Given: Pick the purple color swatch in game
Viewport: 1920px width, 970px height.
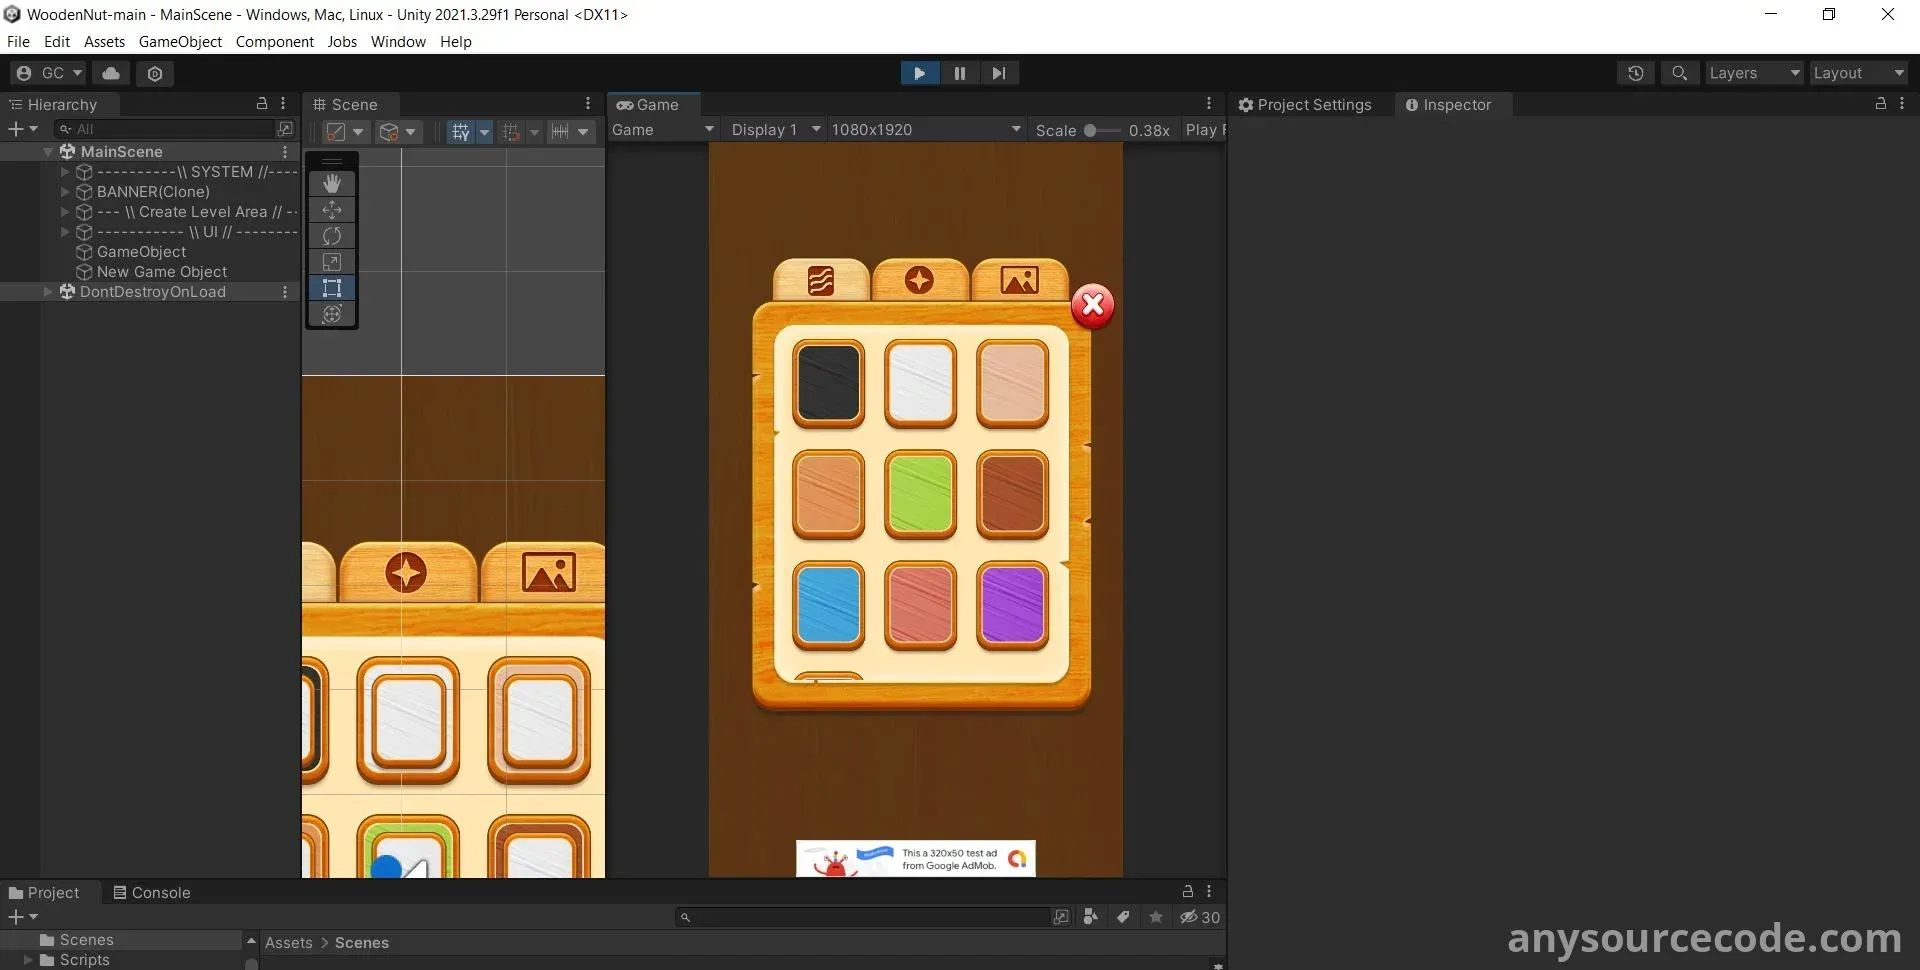Looking at the screenshot, I should pyautogui.click(x=1012, y=604).
